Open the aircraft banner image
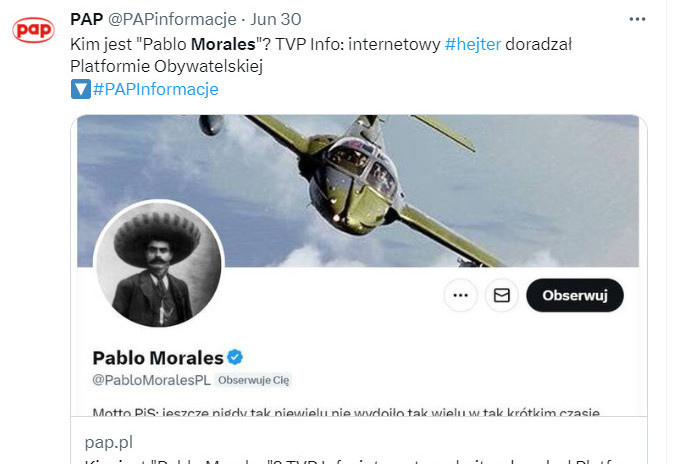This screenshot has height=464, width=696. point(358,190)
